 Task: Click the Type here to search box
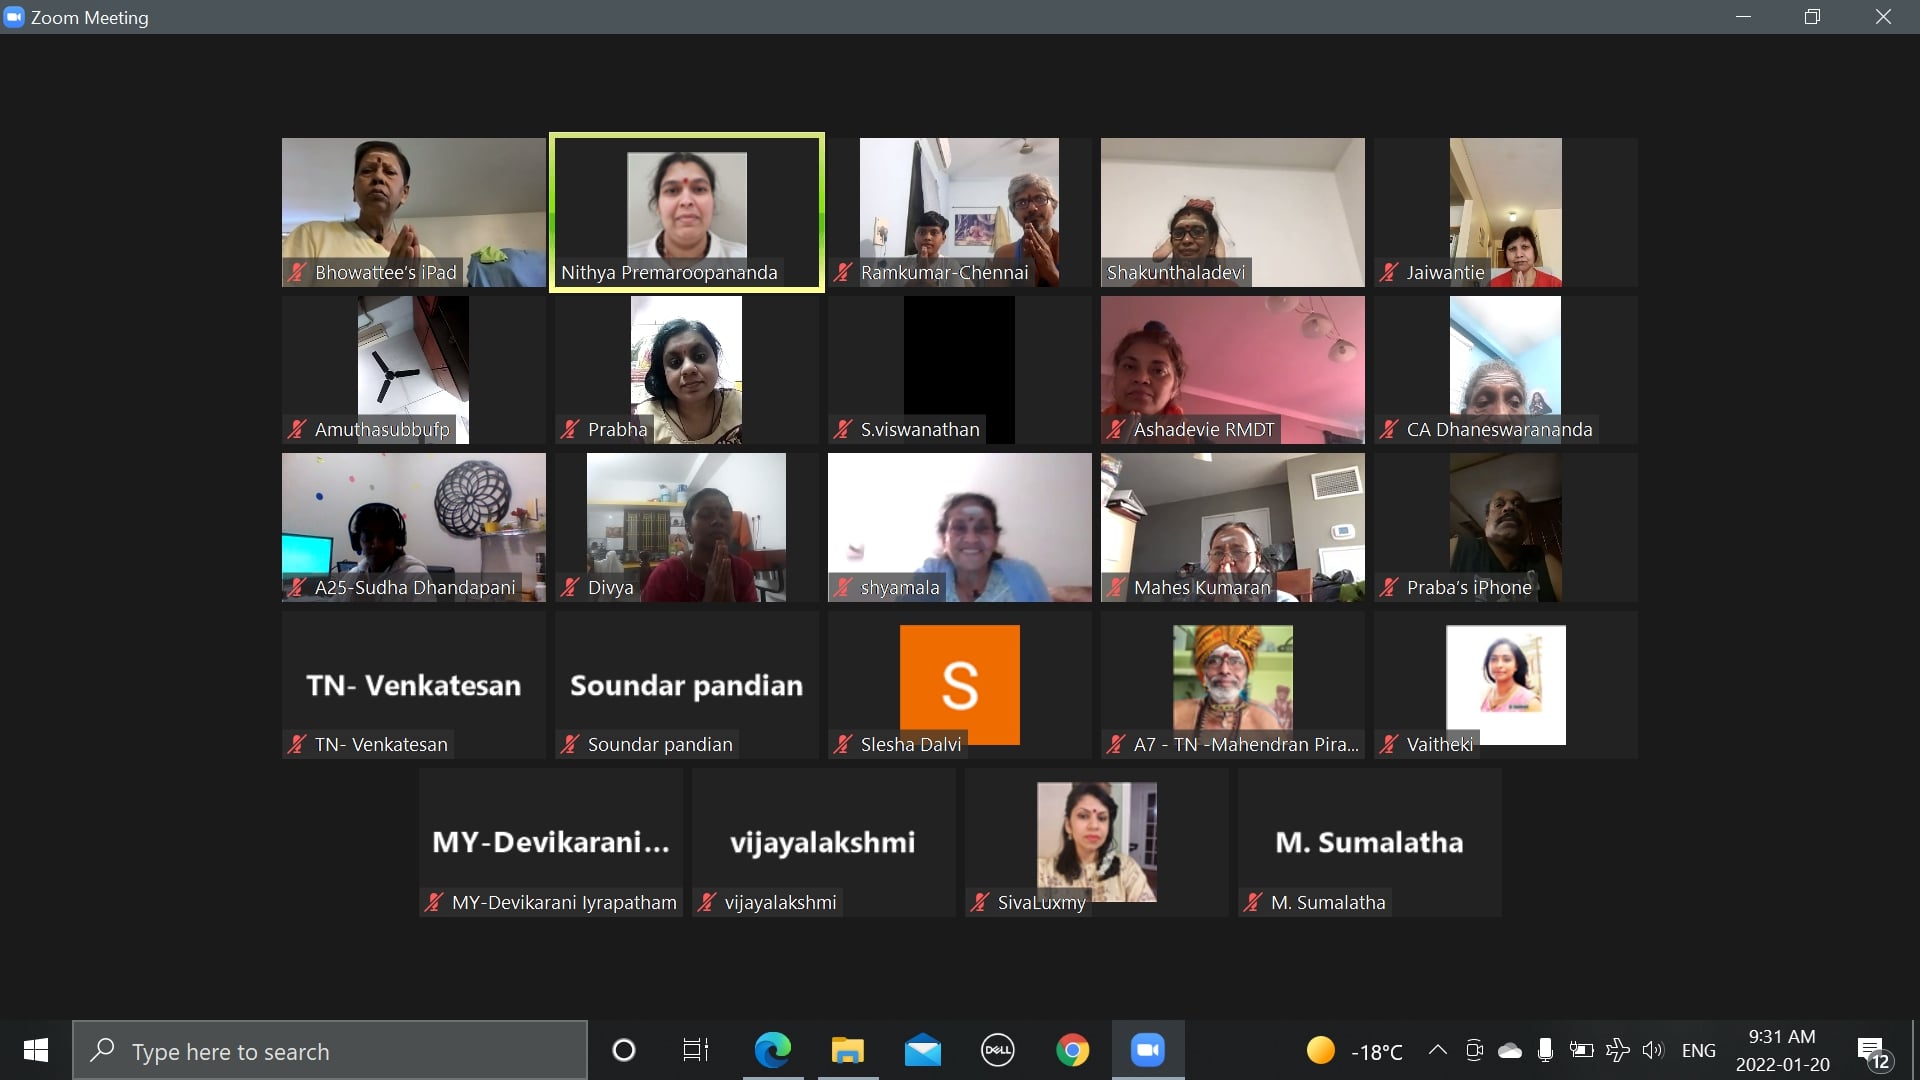click(330, 1050)
